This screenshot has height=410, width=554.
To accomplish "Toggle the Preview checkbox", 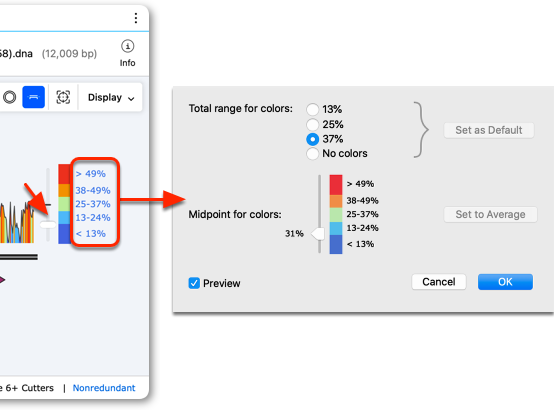I will tap(194, 283).
